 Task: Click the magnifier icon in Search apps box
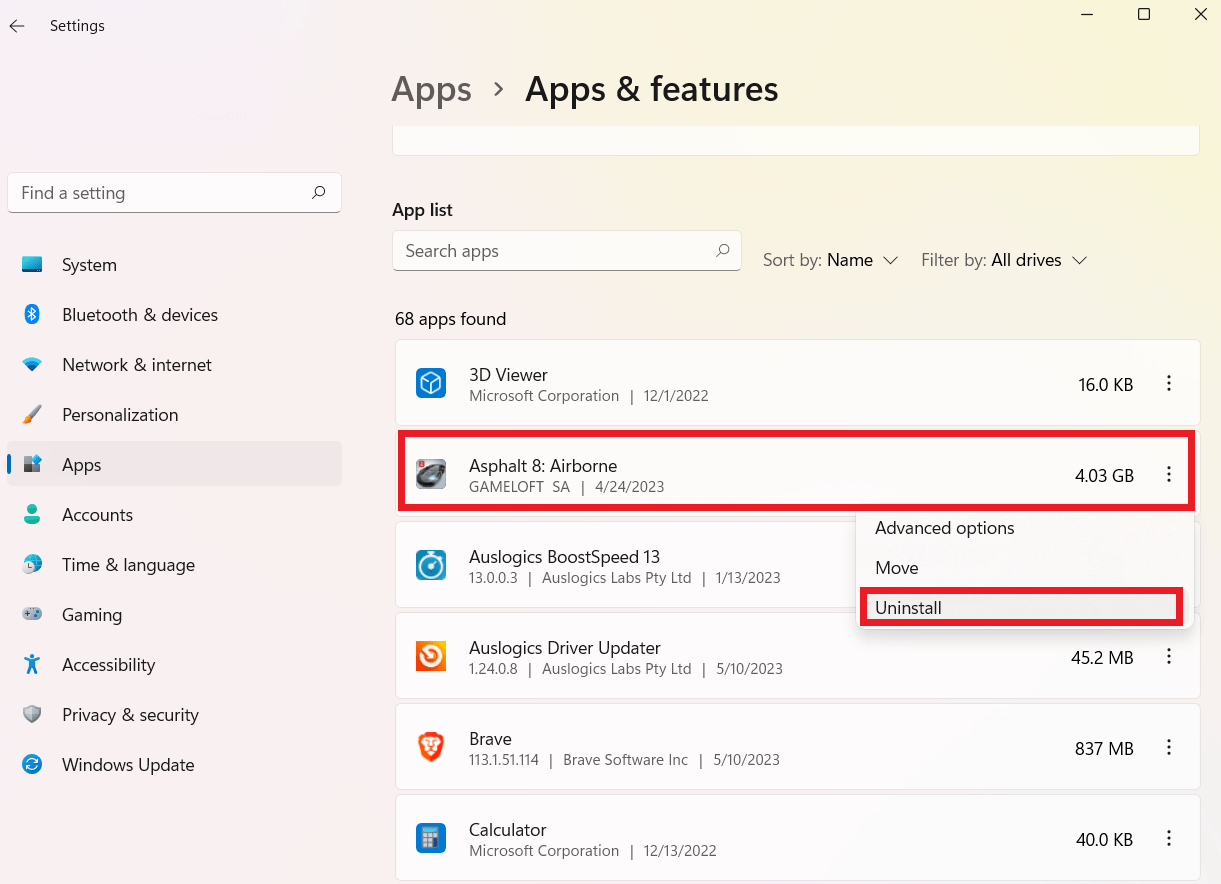pos(722,251)
